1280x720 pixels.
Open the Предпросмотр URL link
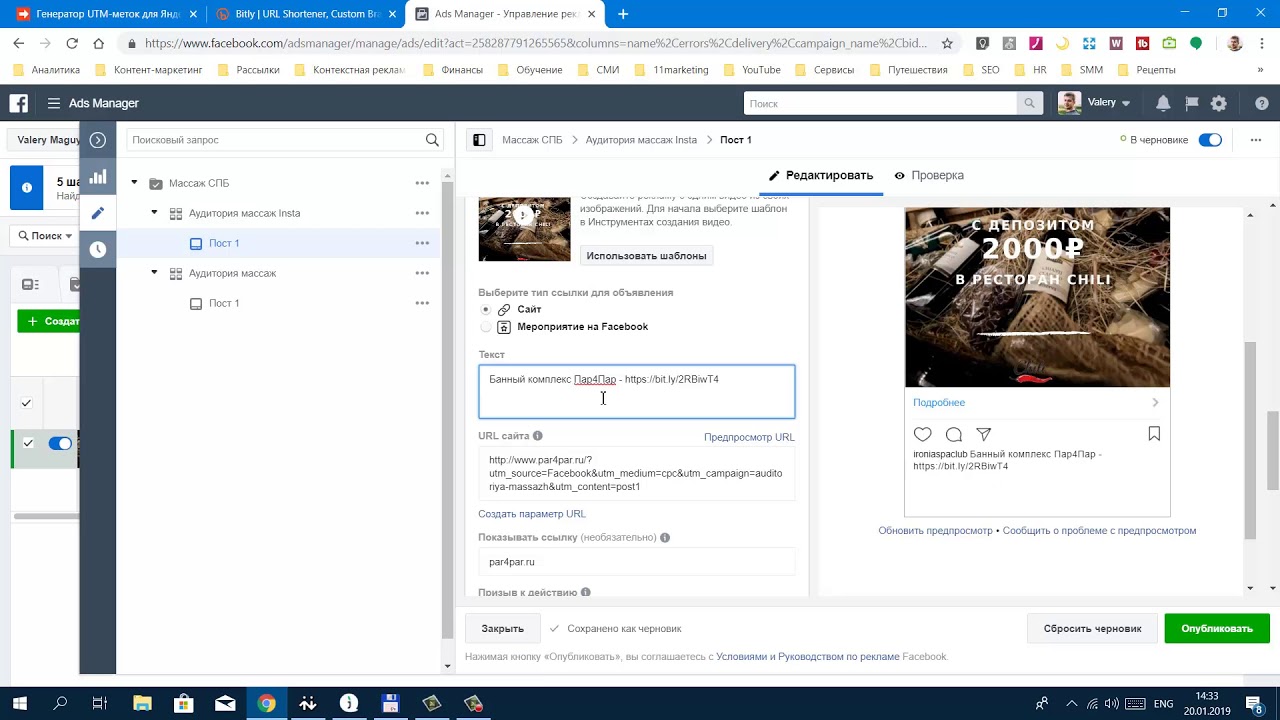(749, 437)
